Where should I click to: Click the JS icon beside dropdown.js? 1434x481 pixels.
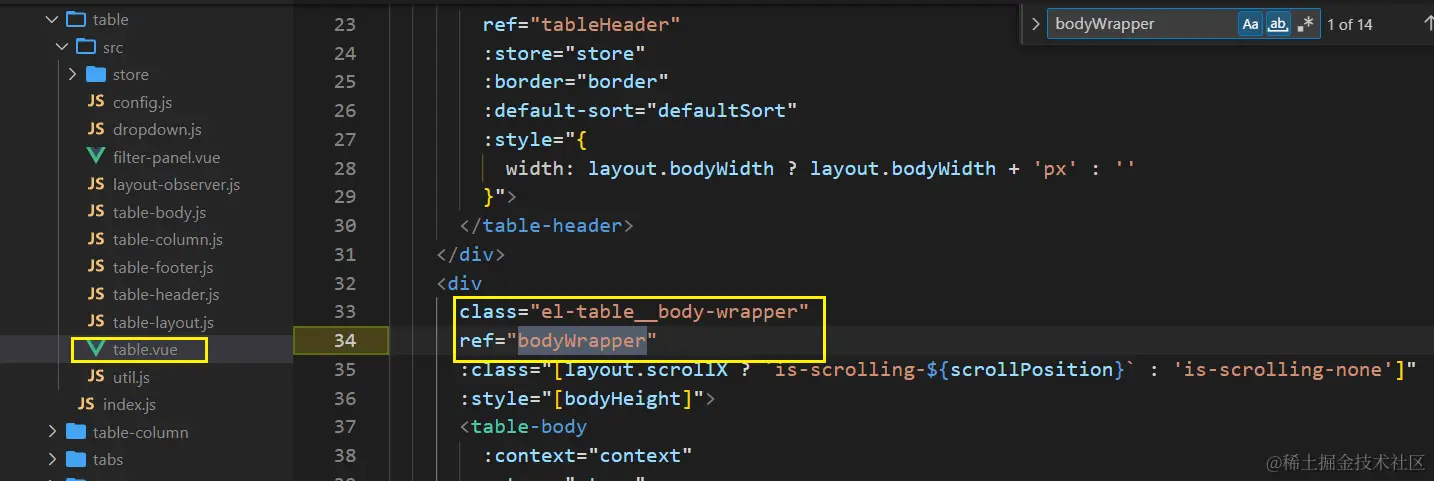(x=96, y=130)
